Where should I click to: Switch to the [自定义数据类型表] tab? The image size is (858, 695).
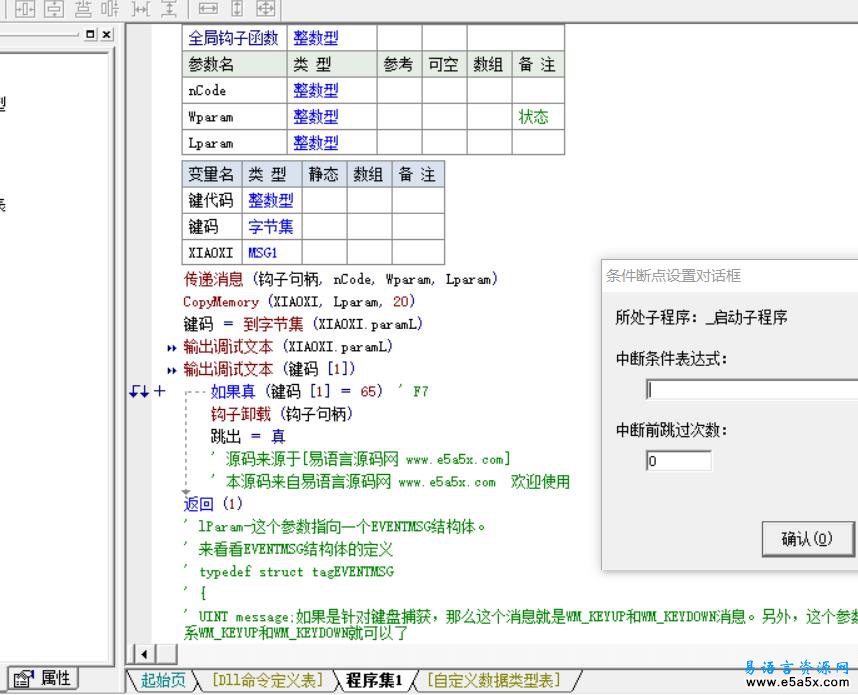click(x=494, y=680)
